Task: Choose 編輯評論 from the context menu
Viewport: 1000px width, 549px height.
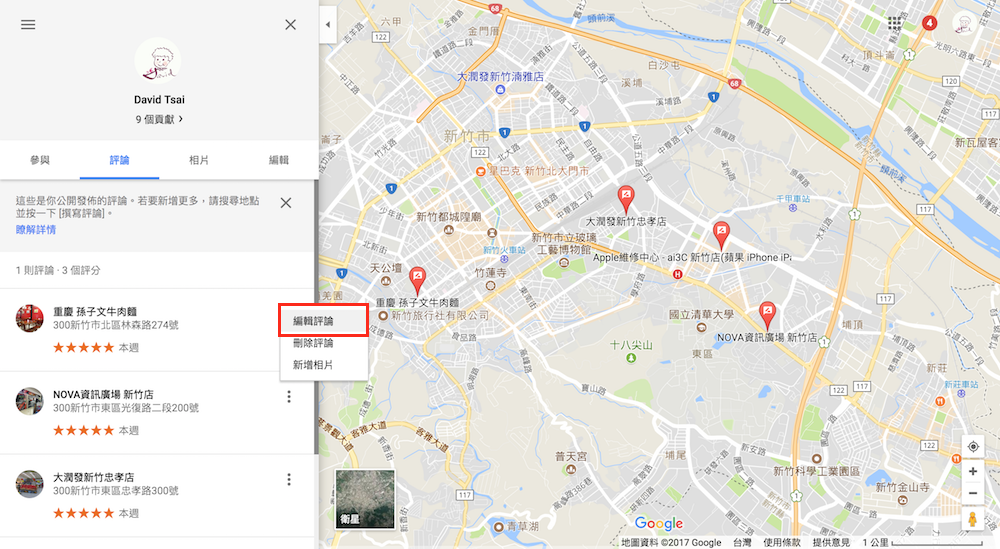Action: pyautogui.click(x=323, y=321)
